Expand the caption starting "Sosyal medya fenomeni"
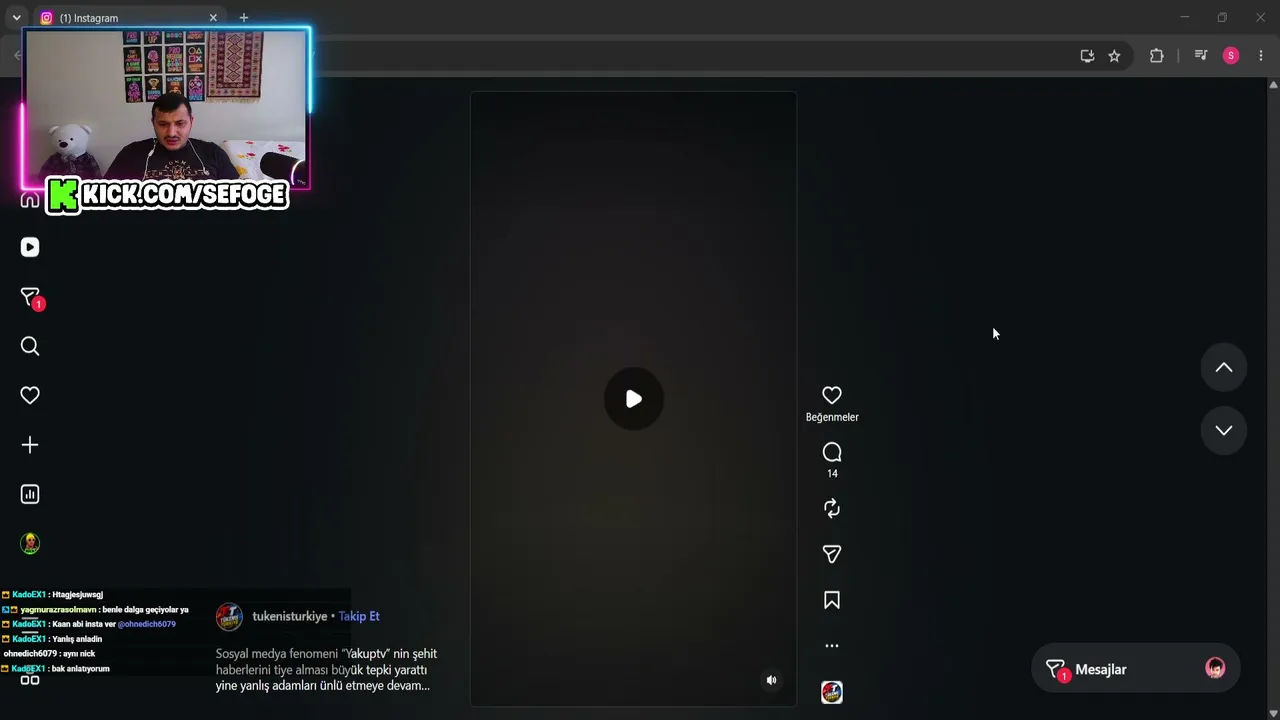 pos(326,670)
